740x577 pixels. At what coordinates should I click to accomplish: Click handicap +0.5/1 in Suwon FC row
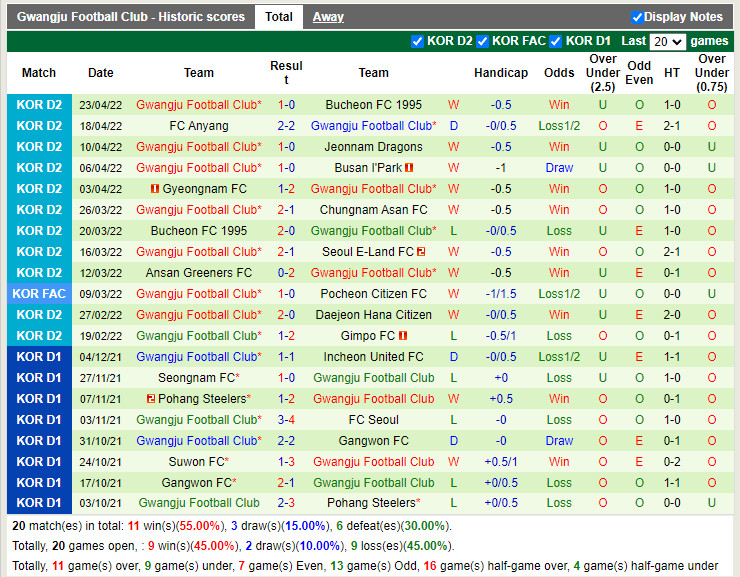coord(501,461)
